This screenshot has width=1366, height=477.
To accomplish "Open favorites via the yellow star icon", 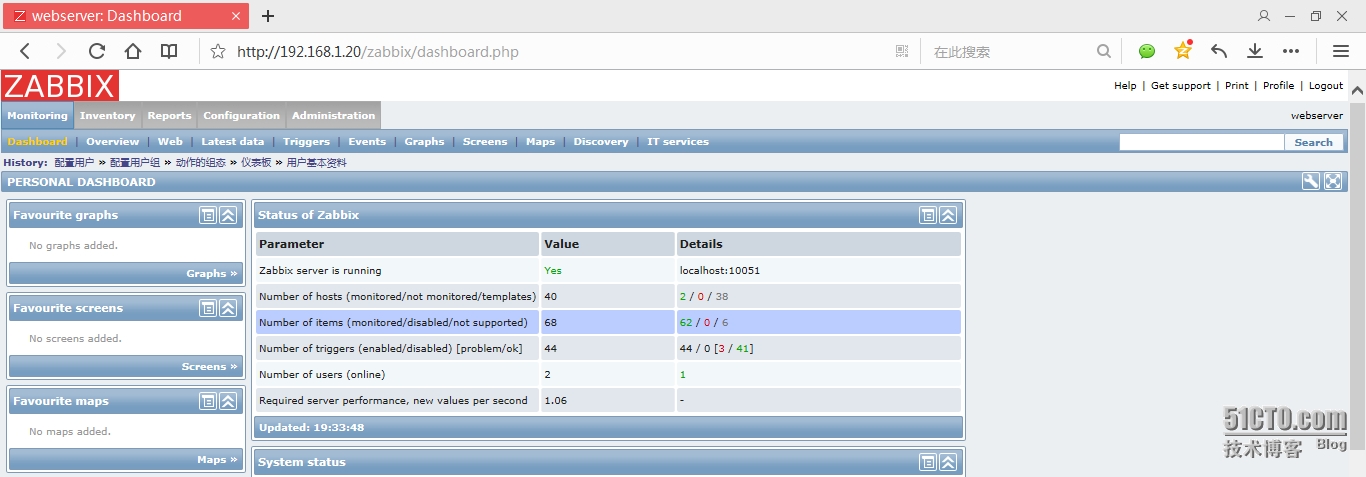I will point(1183,50).
